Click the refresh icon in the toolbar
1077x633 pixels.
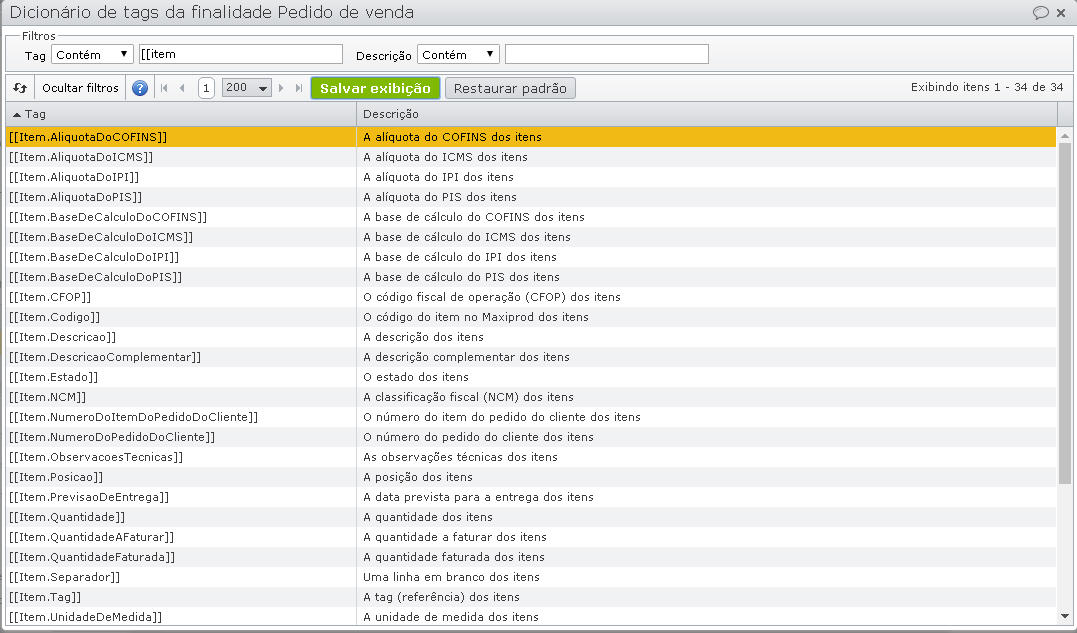20,88
